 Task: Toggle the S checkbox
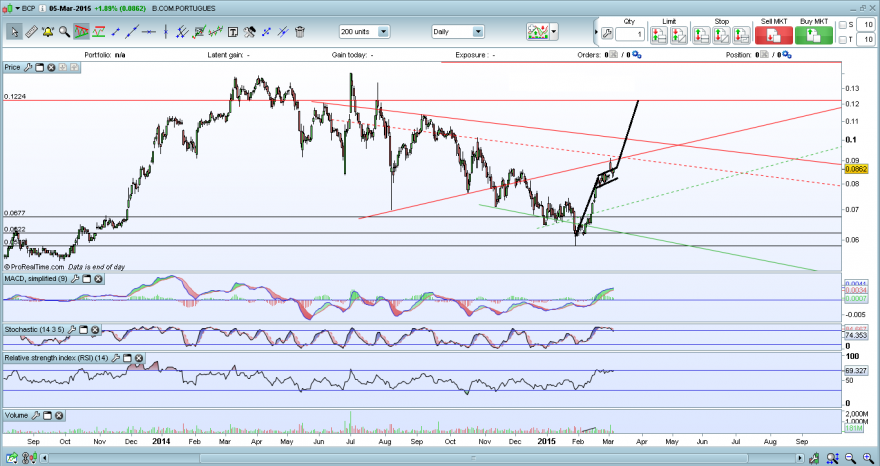pos(842,25)
